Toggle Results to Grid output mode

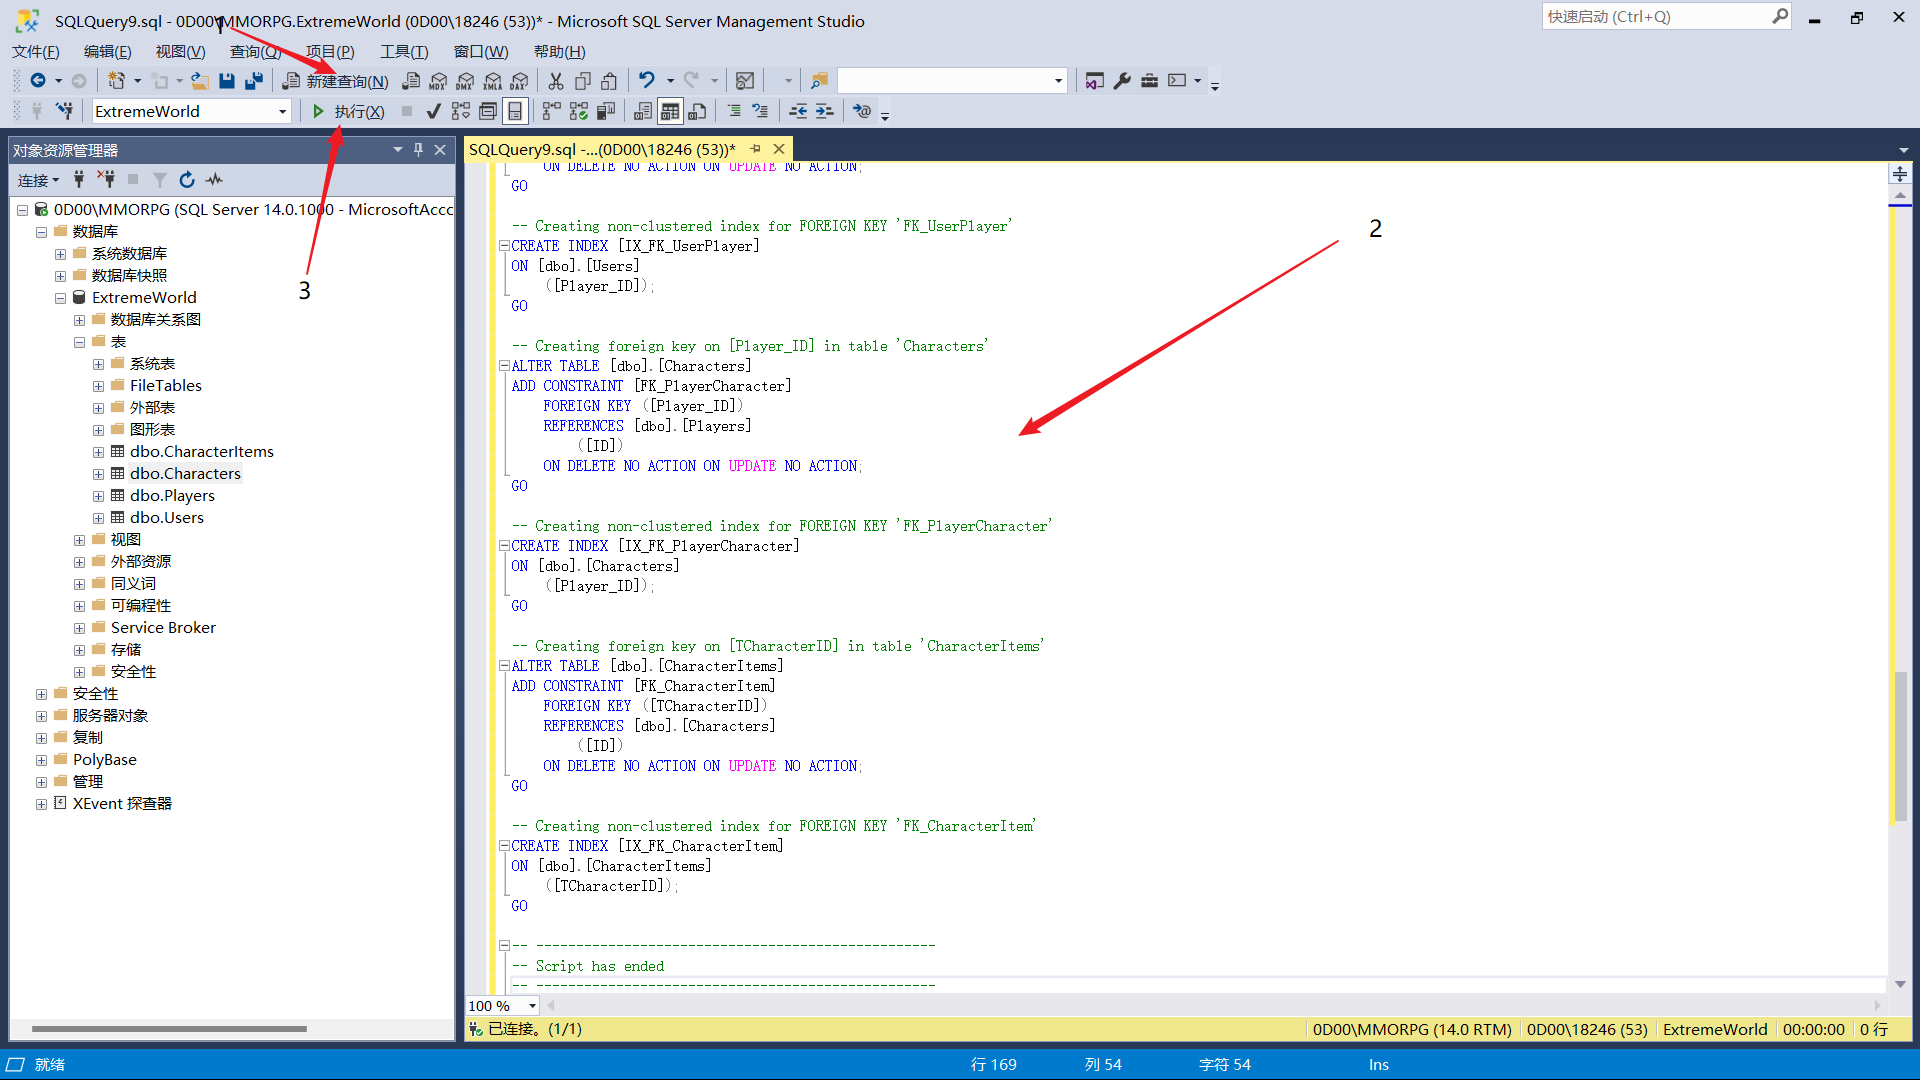tap(670, 111)
